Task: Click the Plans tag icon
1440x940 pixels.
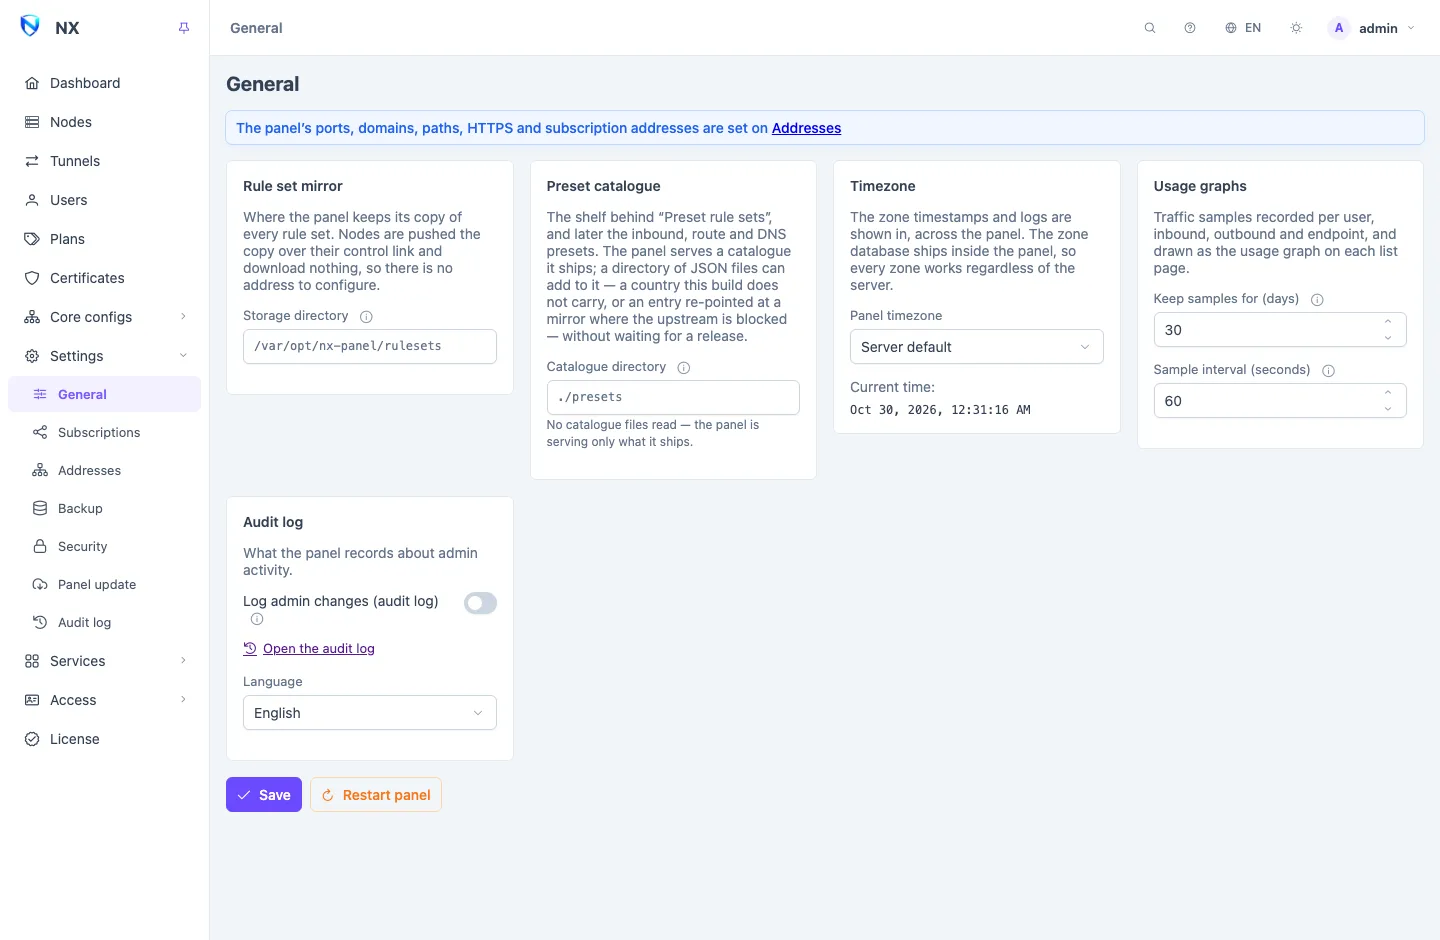Action: (x=32, y=239)
